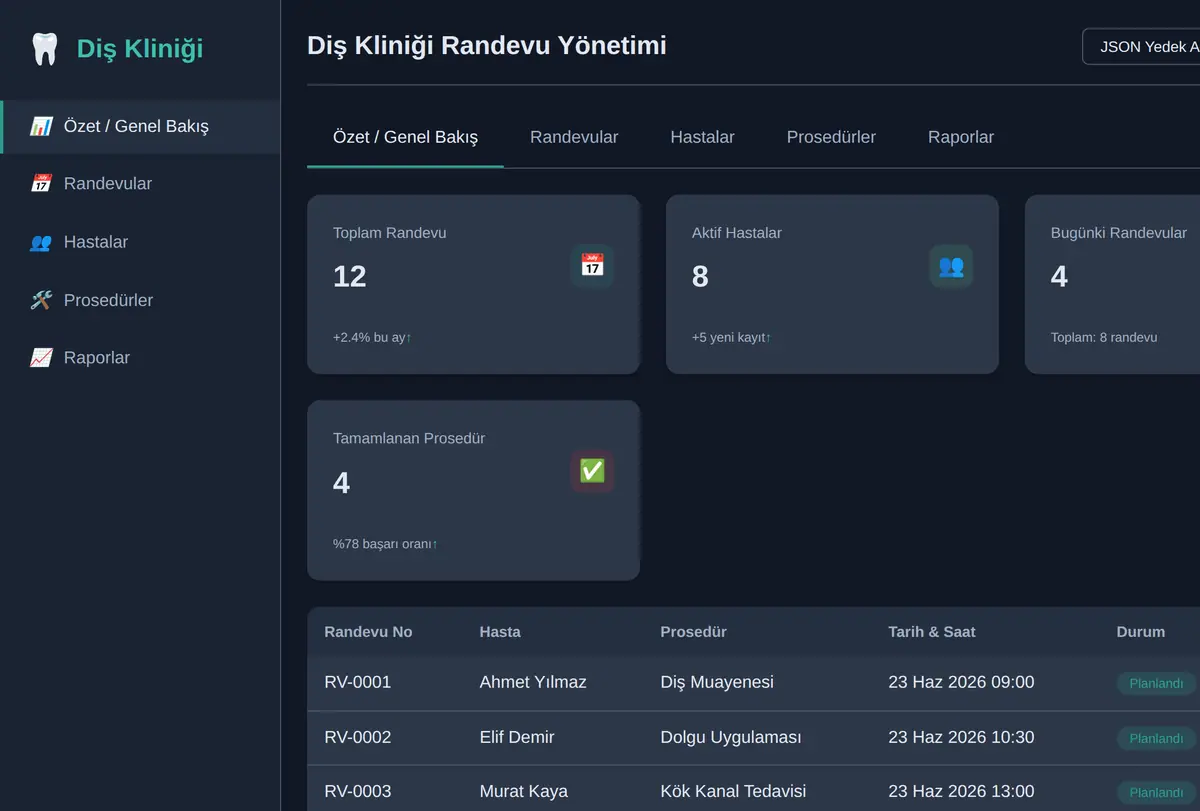
Task: Click the Tarih & Saat column header
Action: click(x=932, y=632)
